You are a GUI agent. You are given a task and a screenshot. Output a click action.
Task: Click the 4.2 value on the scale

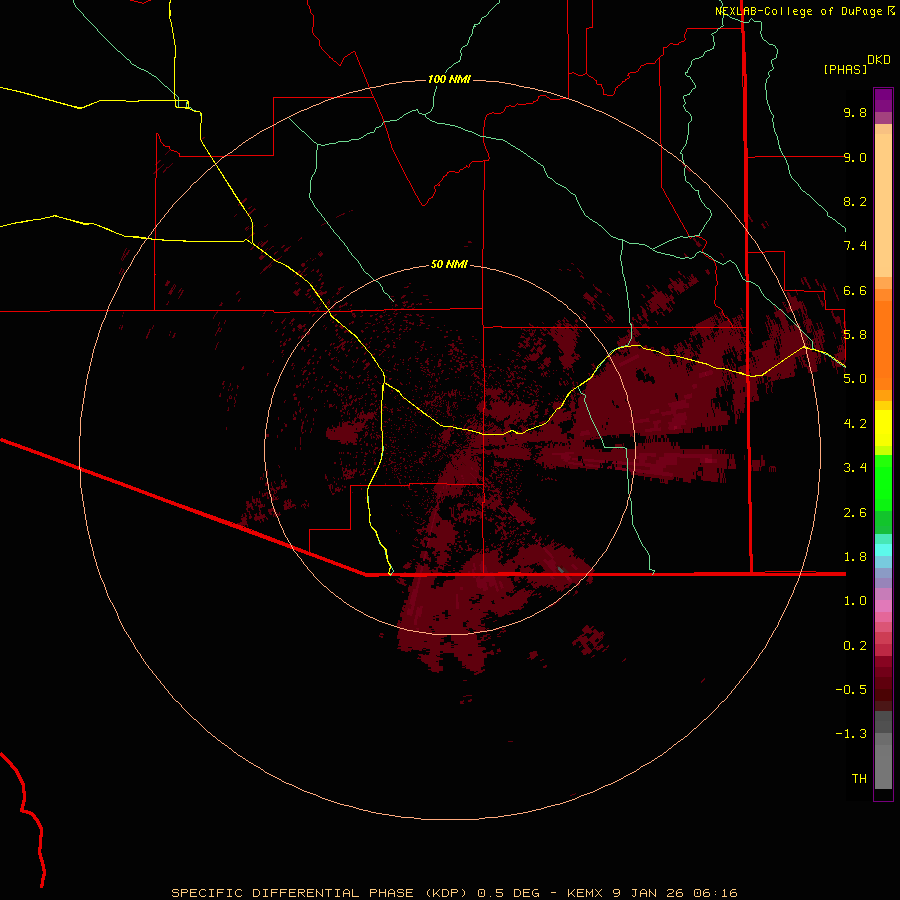855,424
